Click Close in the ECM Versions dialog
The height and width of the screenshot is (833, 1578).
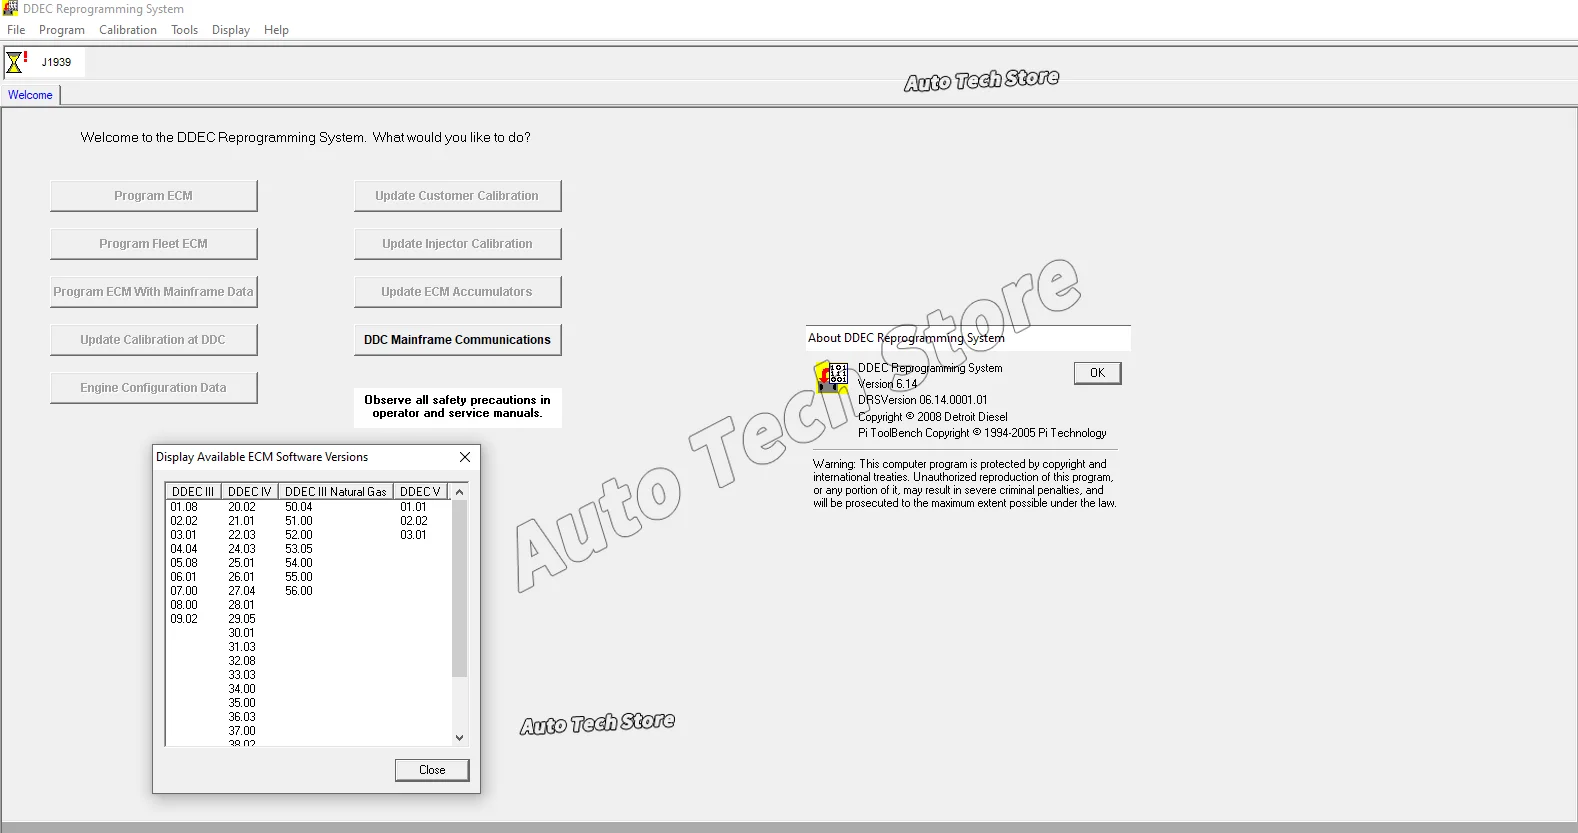pos(432,770)
